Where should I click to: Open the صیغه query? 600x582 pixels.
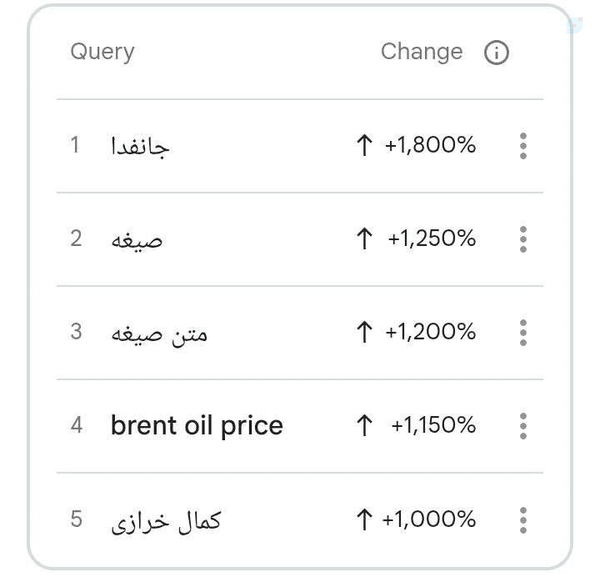137,241
